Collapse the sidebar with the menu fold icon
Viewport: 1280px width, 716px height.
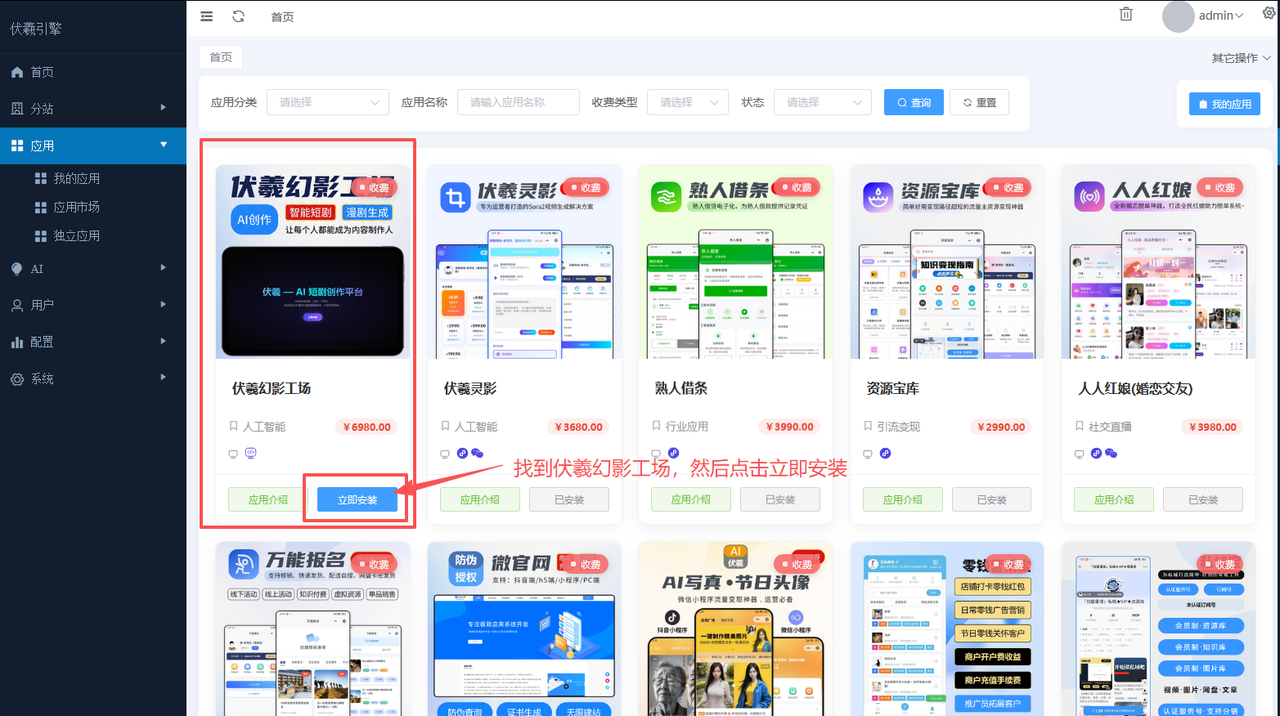[207, 16]
